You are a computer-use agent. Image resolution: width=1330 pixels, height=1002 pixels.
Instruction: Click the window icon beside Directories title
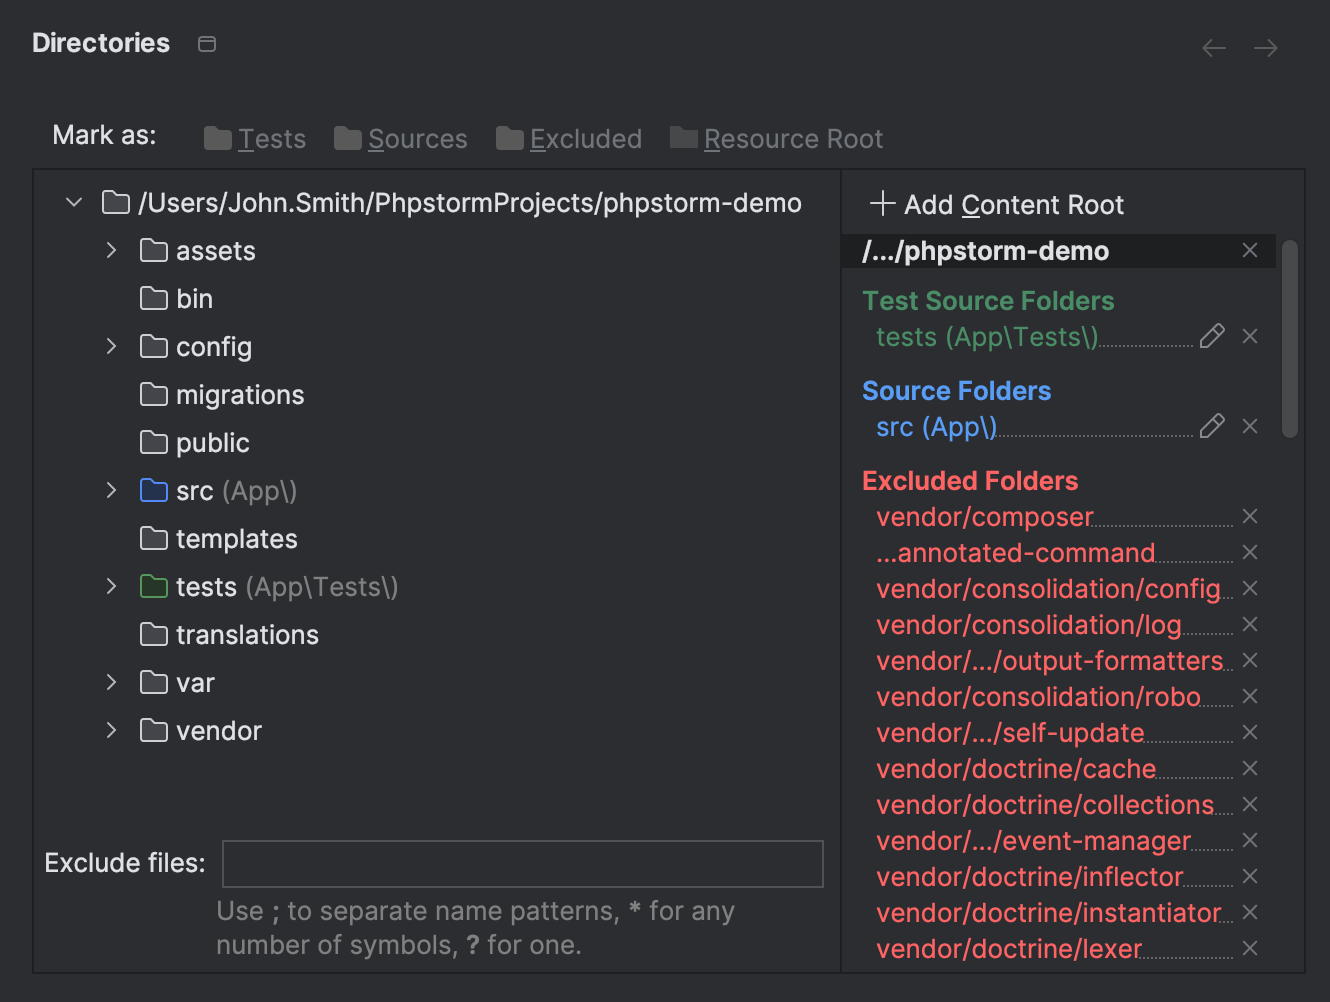click(207, 44)
